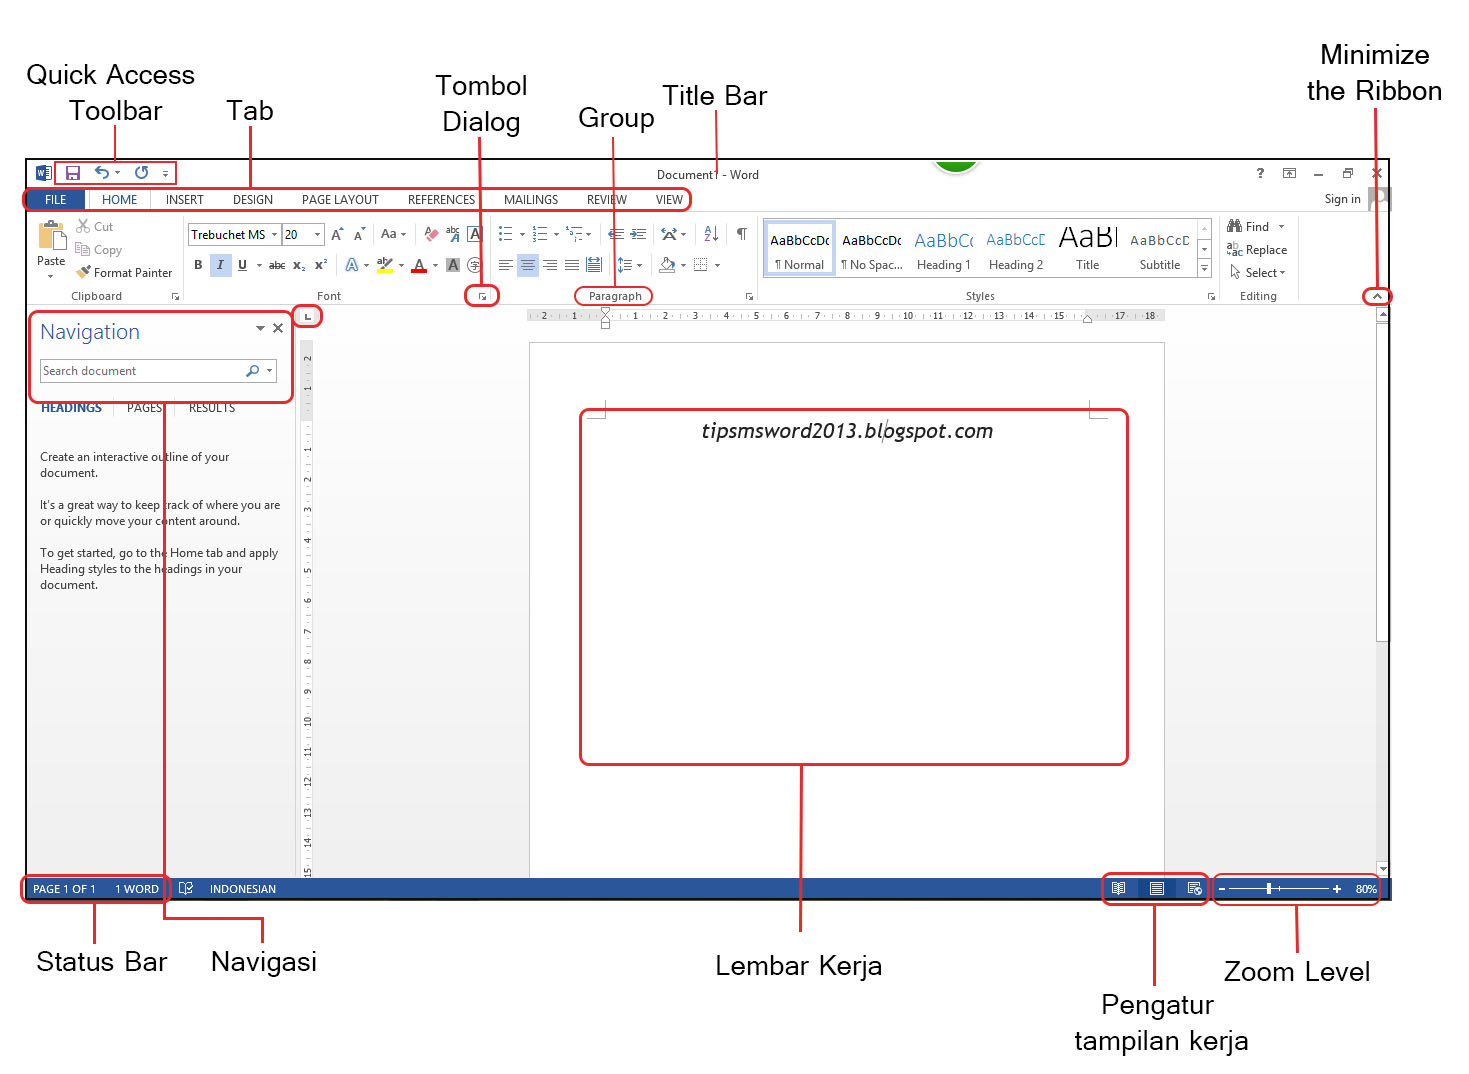Click the Paste clipboard icon

(x=51, y=236)
